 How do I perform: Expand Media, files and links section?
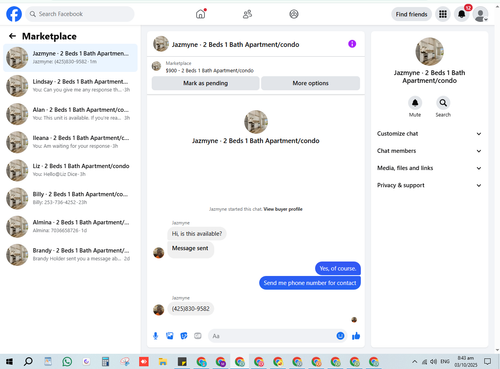pos(429,168)
